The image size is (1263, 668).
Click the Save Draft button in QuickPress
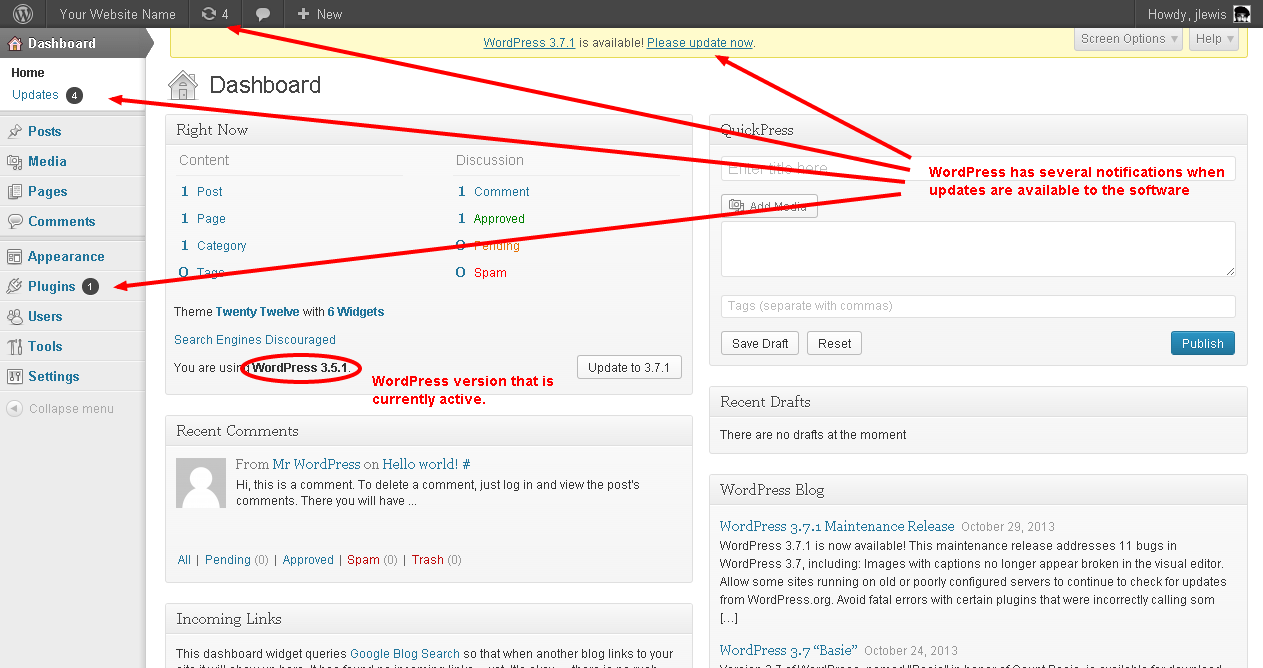tap(760, 343)
